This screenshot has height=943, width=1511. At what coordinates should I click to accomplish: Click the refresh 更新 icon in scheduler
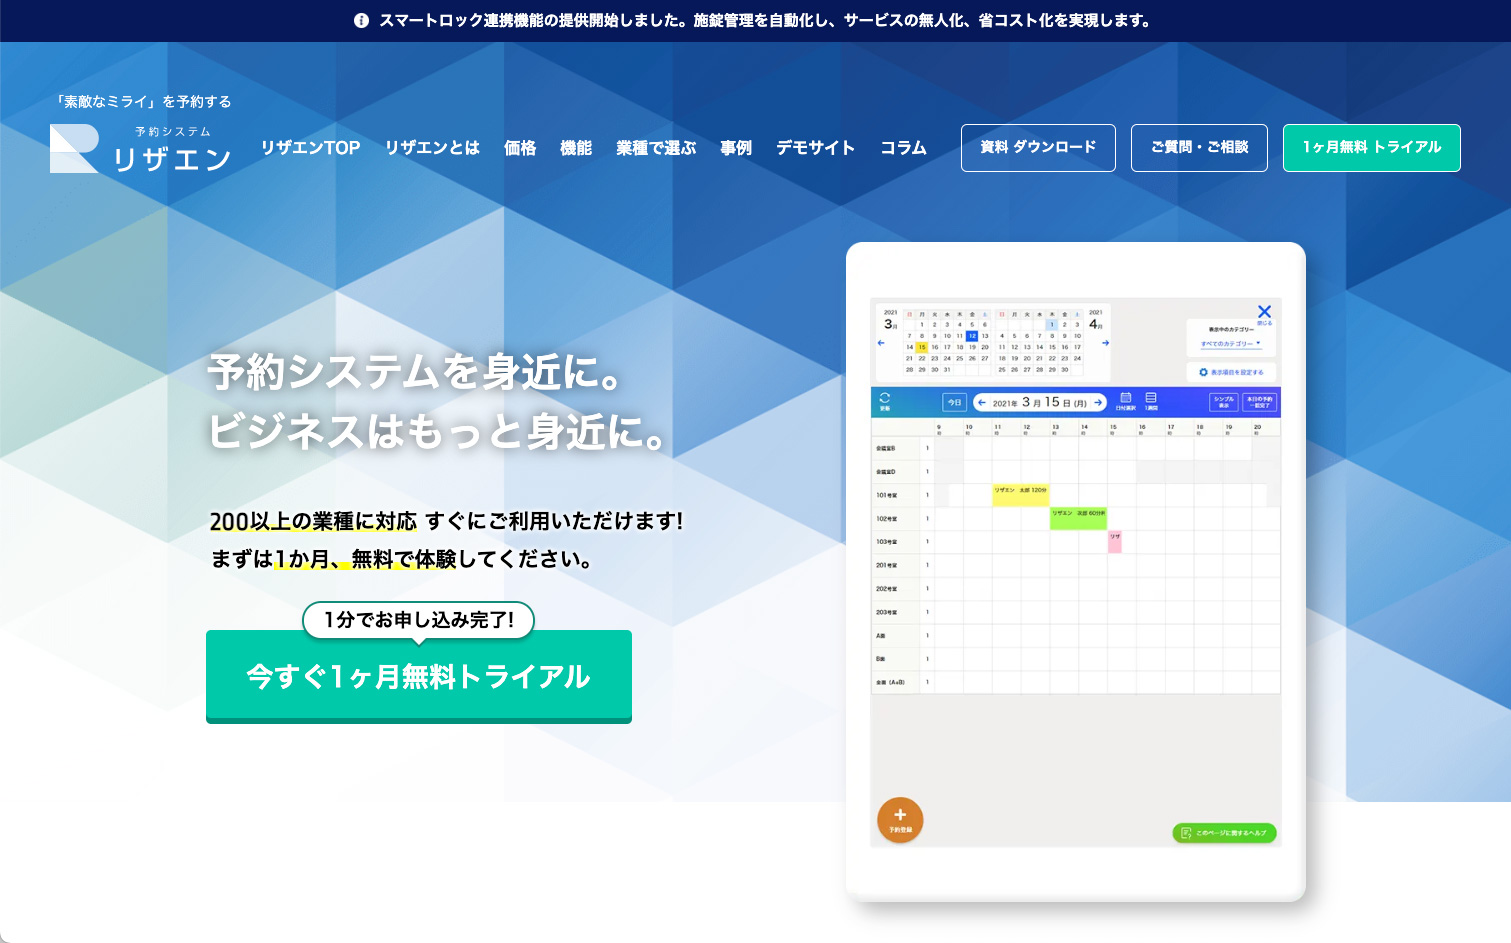884,400
